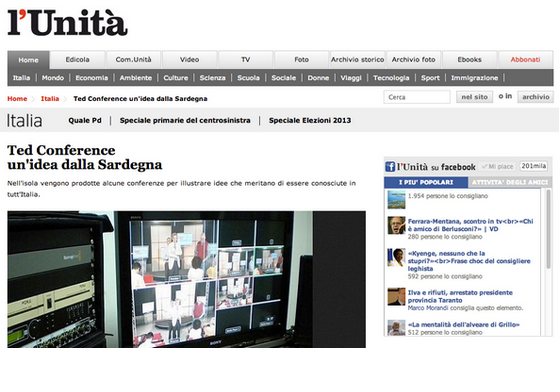Go to the Culture section
The image size is (560, 392).
click(176, 78)
